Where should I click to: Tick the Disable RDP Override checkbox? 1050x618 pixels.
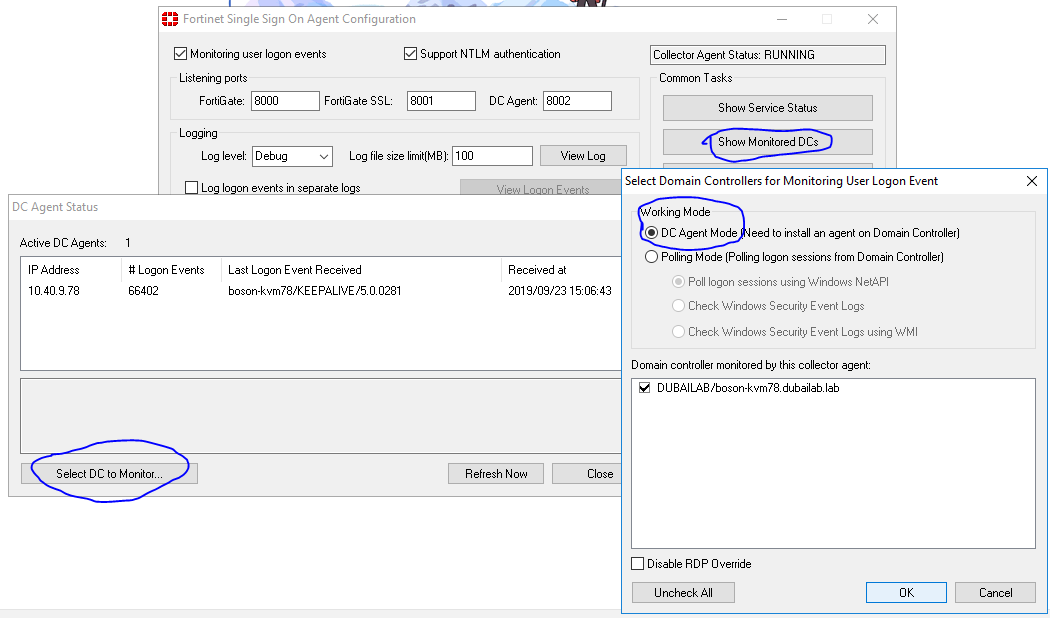click(638, 564)
